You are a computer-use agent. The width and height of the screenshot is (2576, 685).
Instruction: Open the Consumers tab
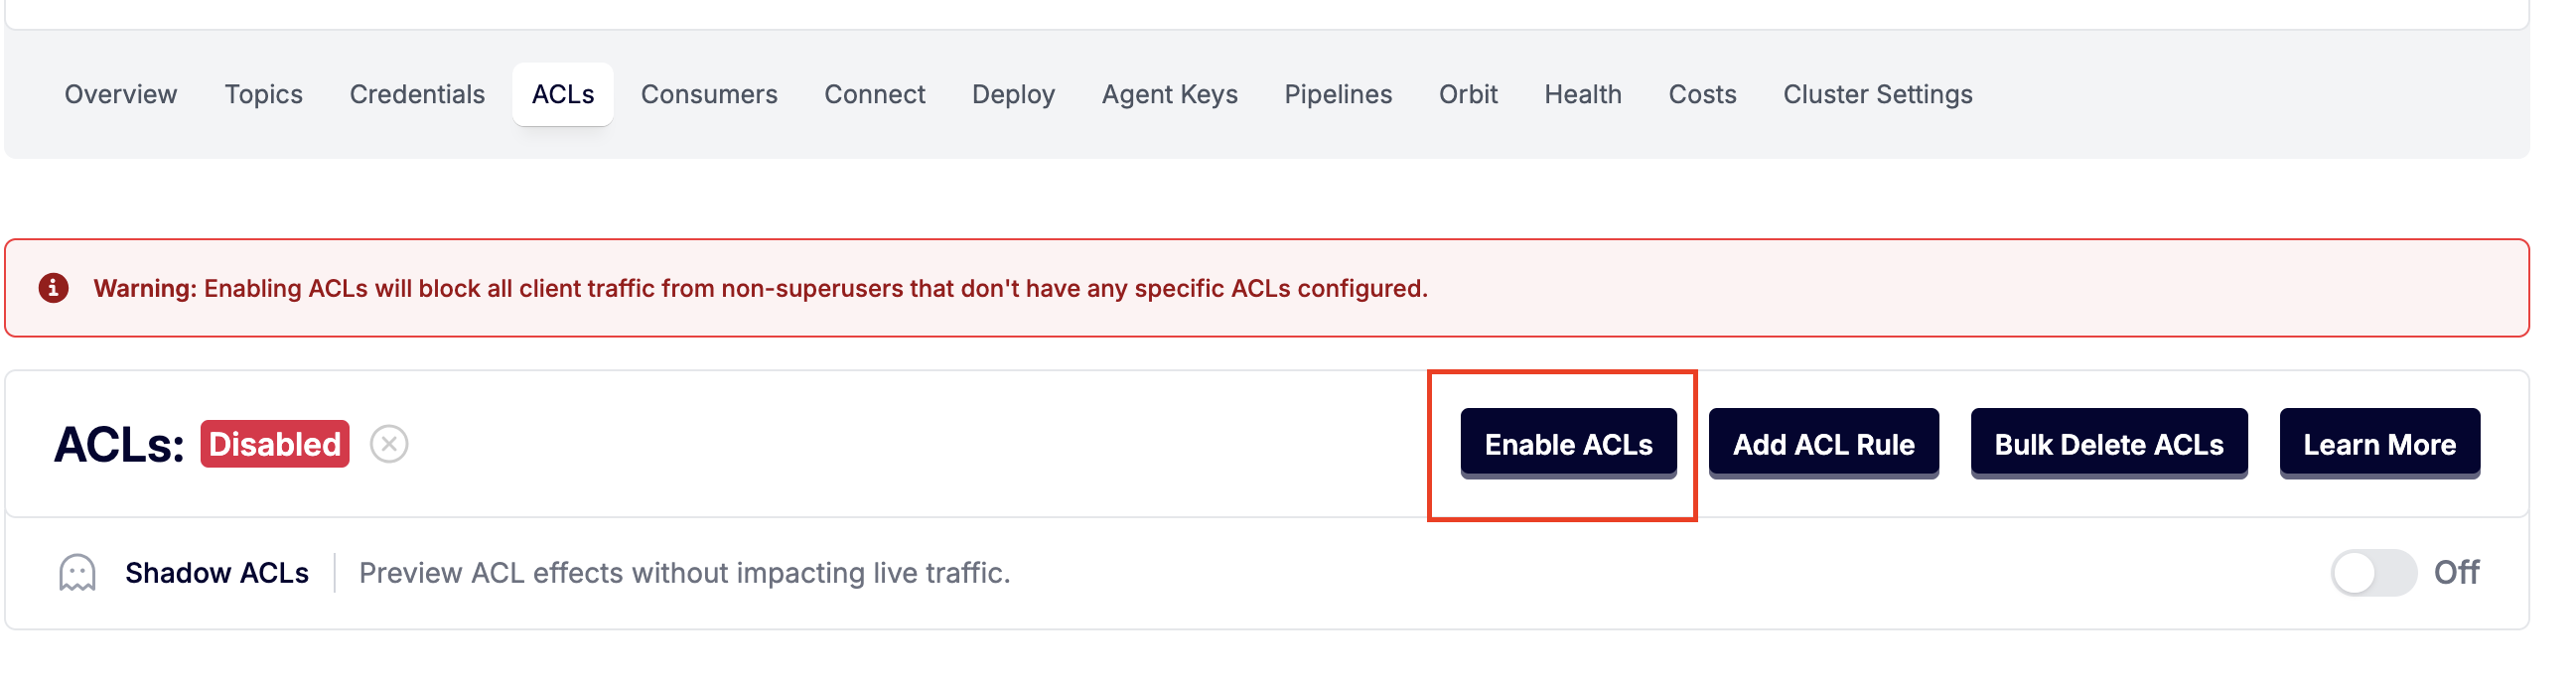709,94
